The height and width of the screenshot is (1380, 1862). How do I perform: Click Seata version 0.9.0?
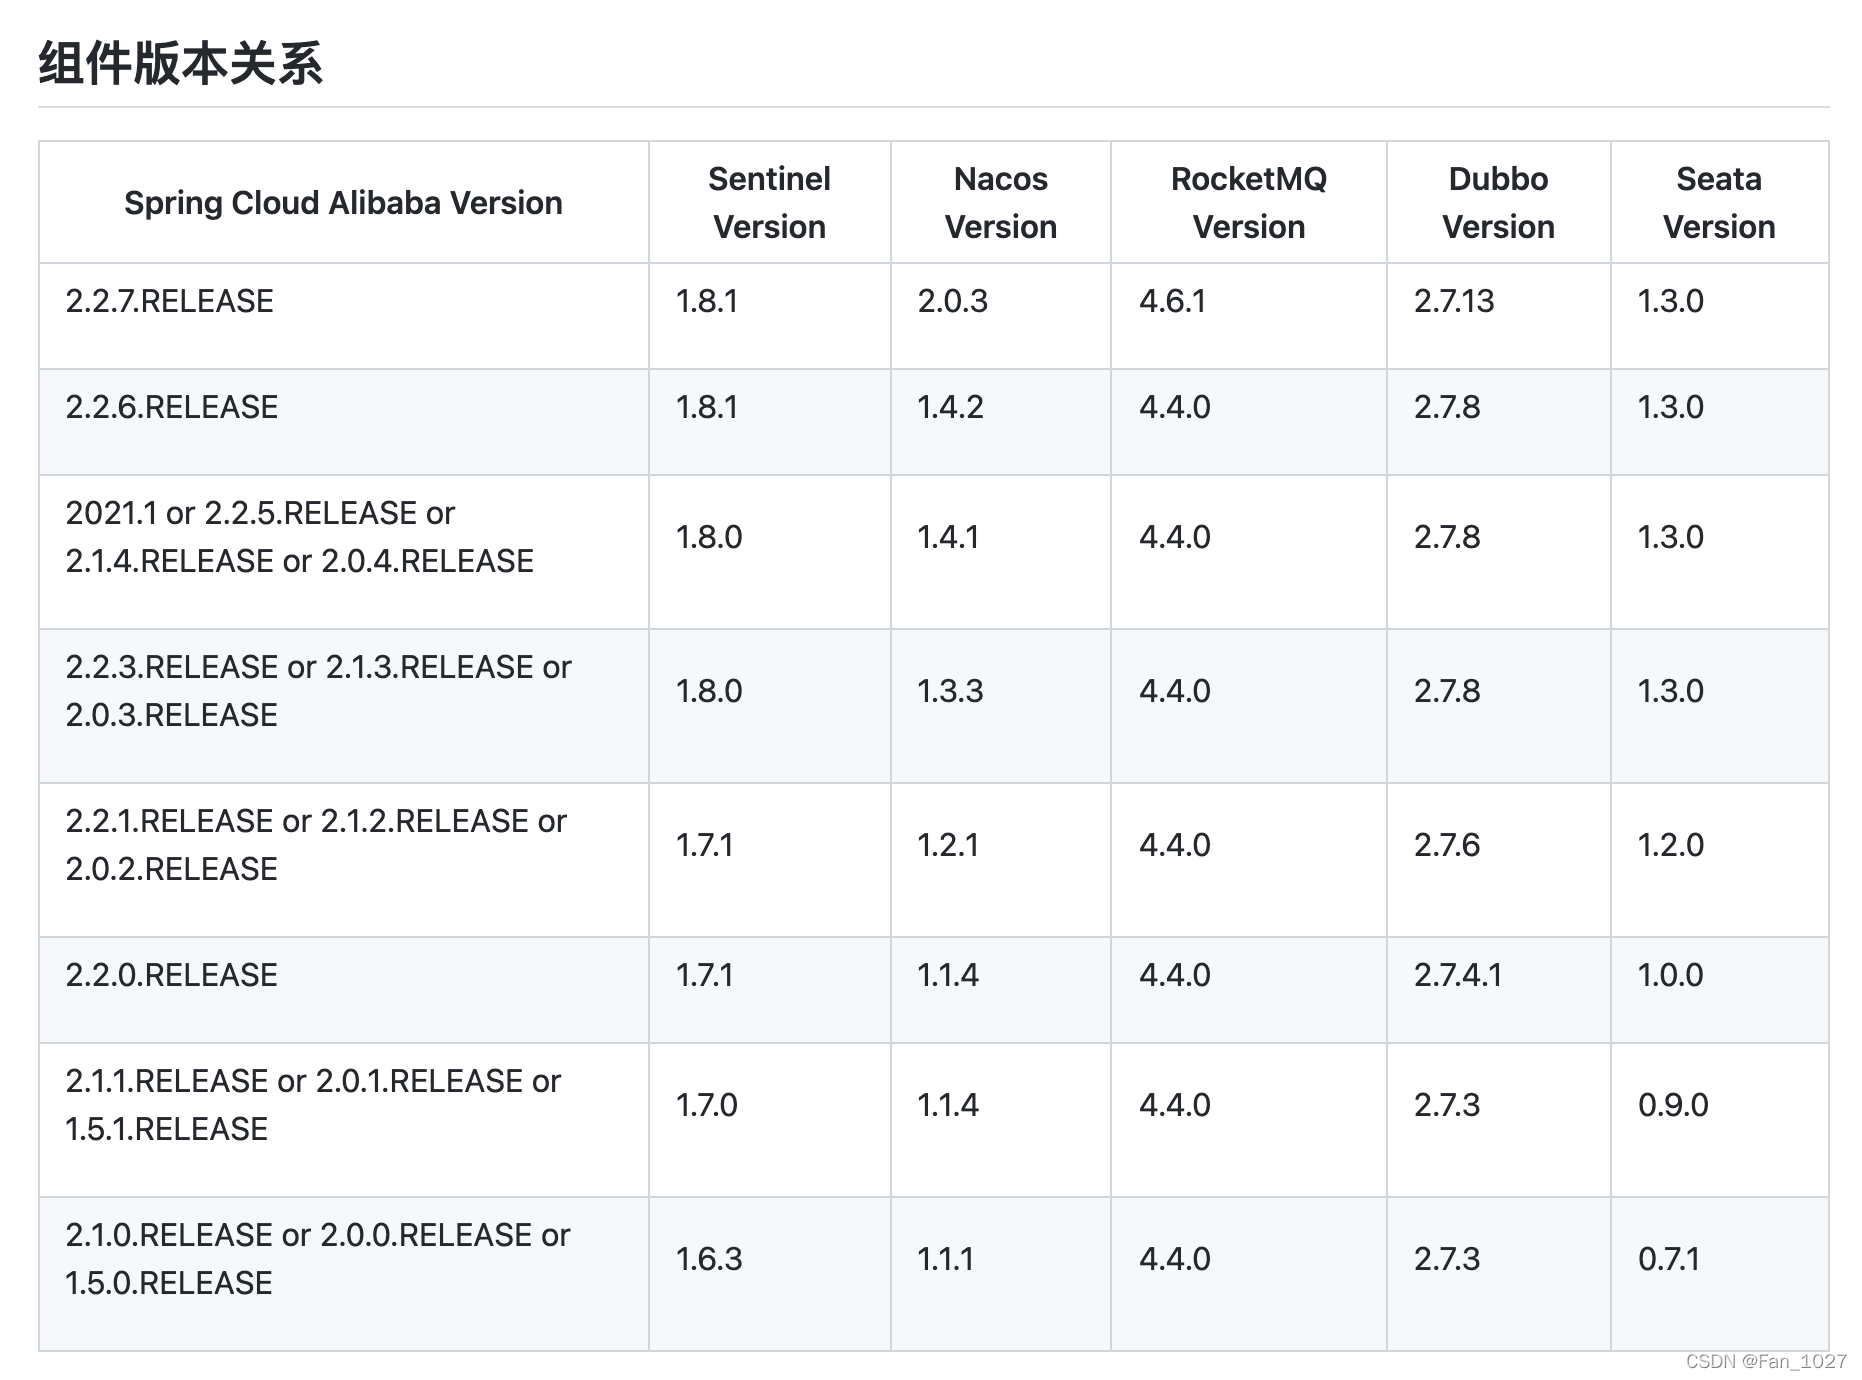click(1673, 1105)
